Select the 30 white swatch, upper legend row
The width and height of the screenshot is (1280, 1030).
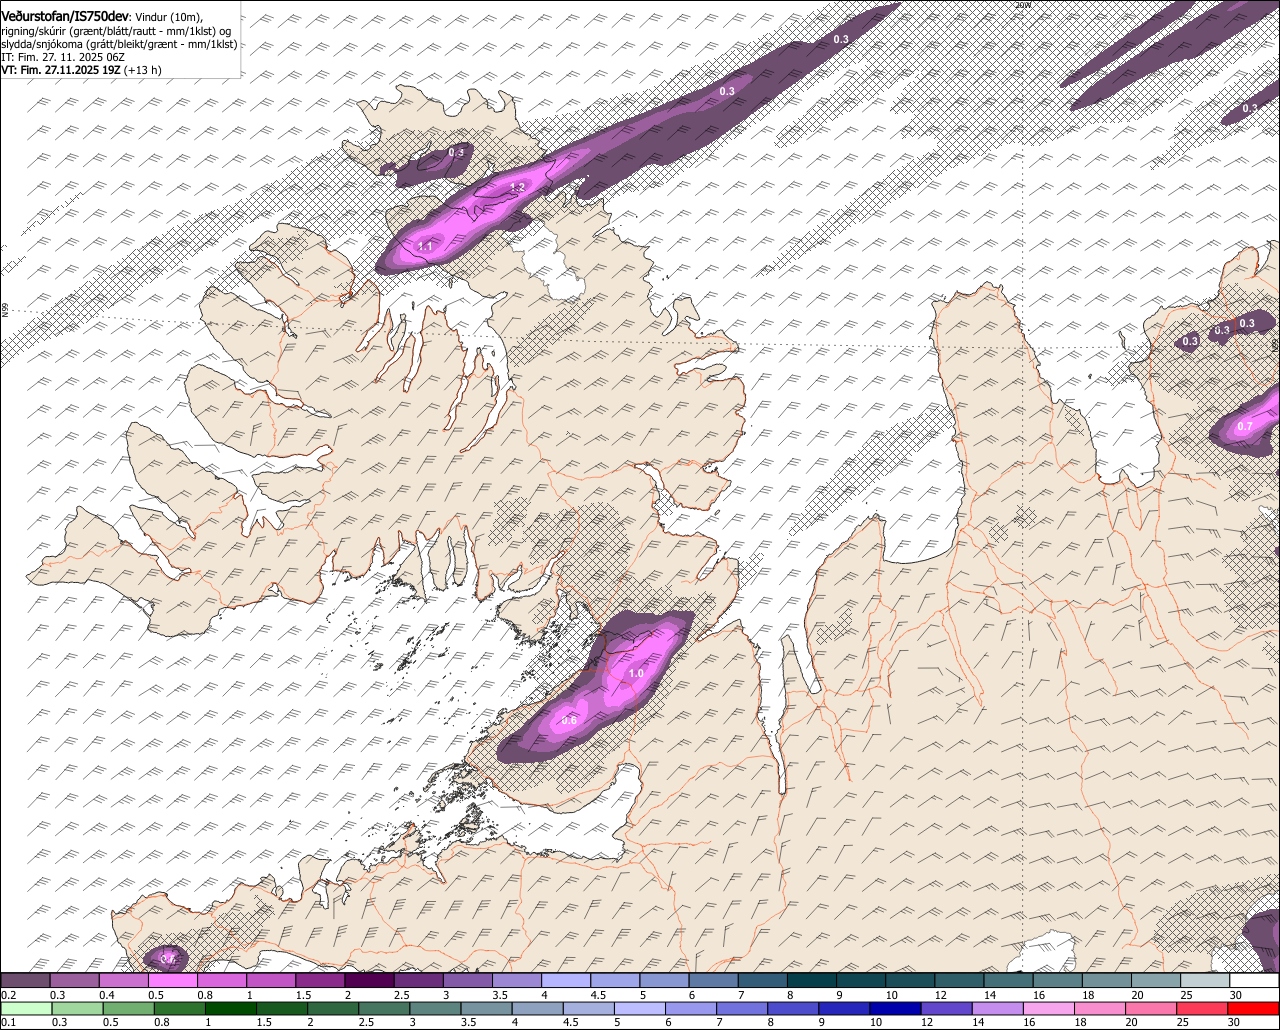point(1254,980)
